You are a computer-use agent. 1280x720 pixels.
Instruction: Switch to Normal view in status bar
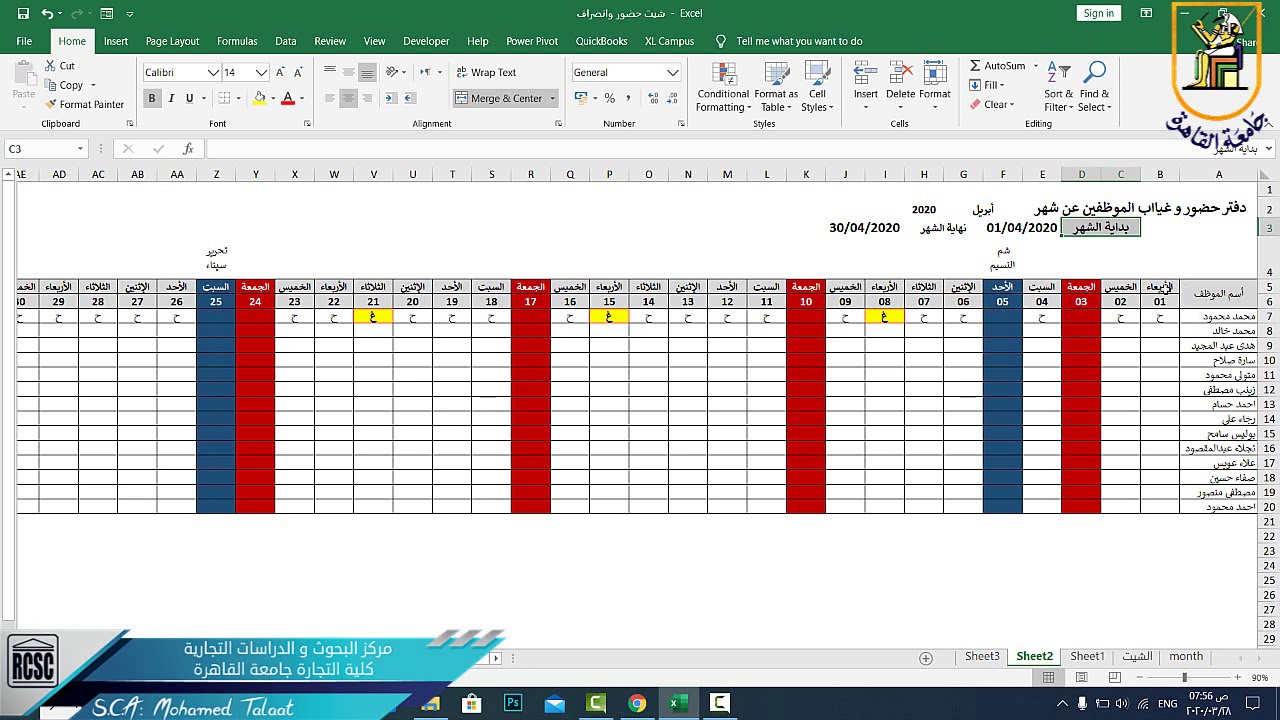click(x=1048, y=677)
